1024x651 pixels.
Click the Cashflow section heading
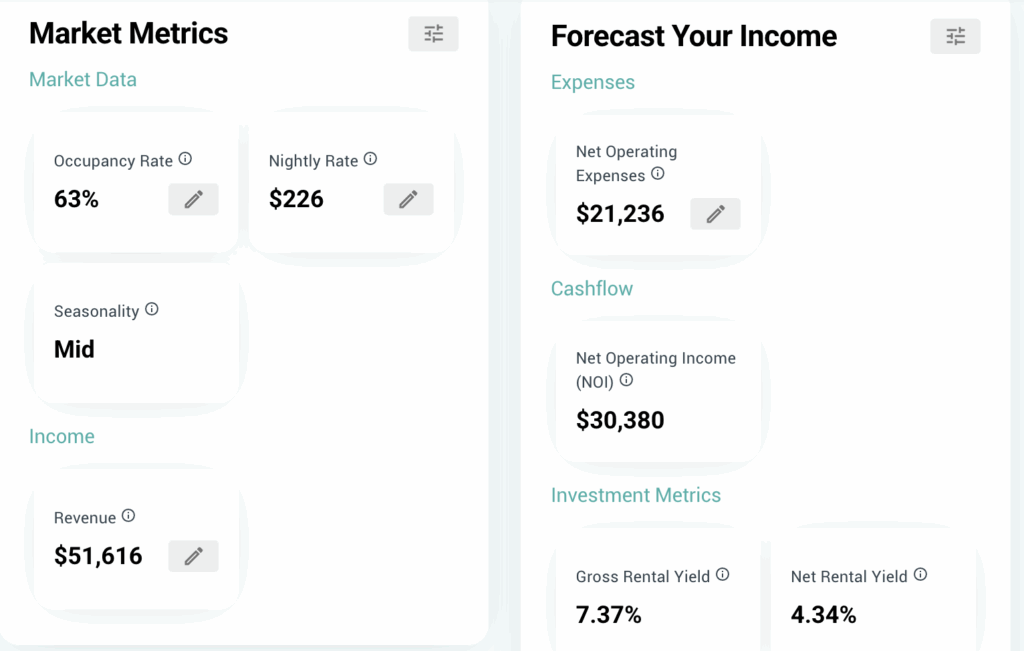(x=592, y=288)
